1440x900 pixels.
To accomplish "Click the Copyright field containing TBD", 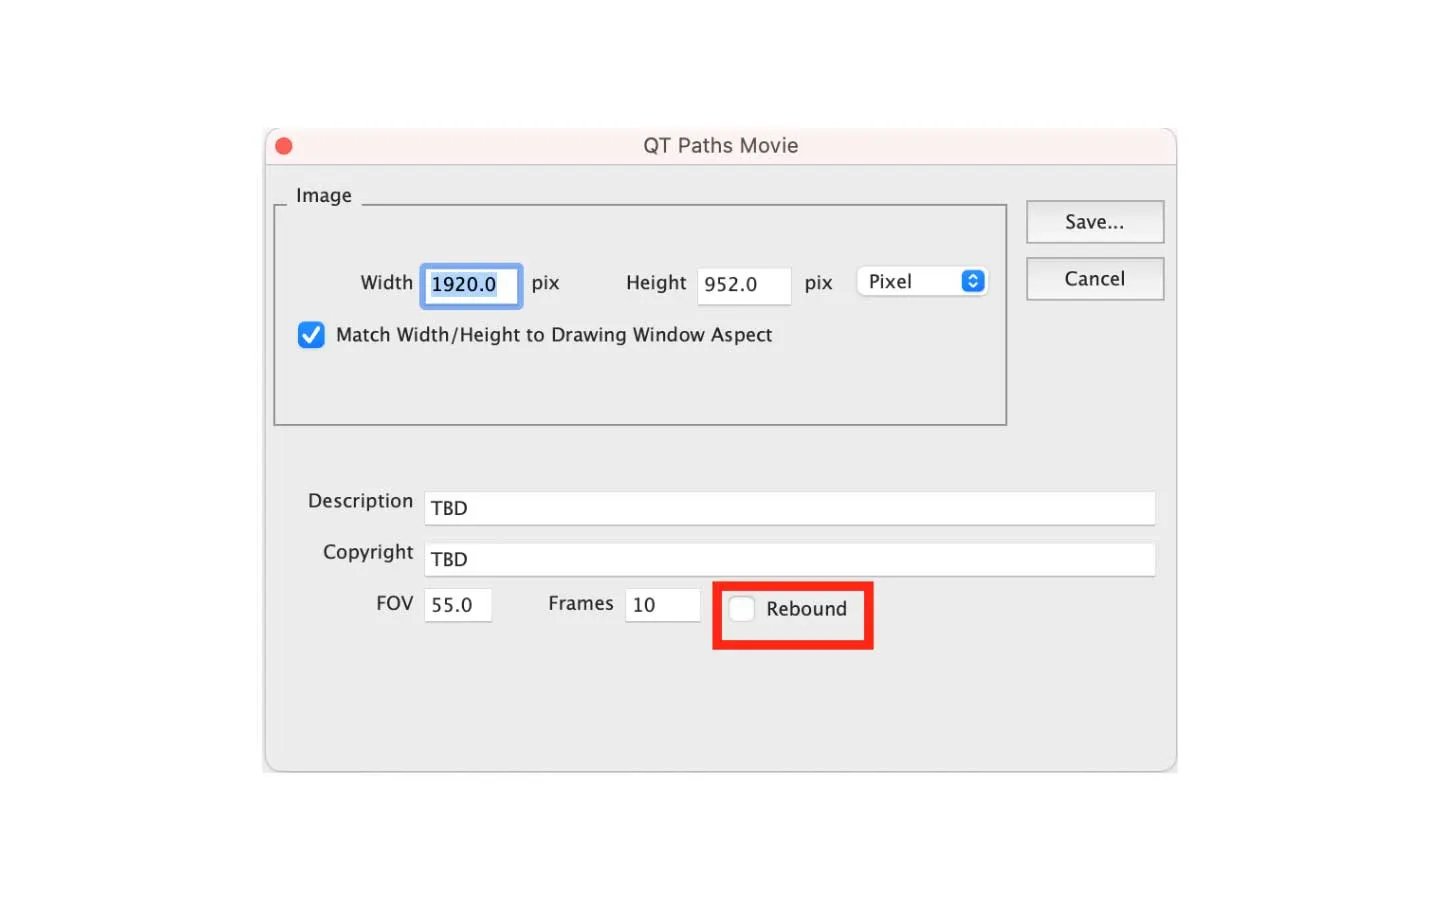I will tap(790, 559).
